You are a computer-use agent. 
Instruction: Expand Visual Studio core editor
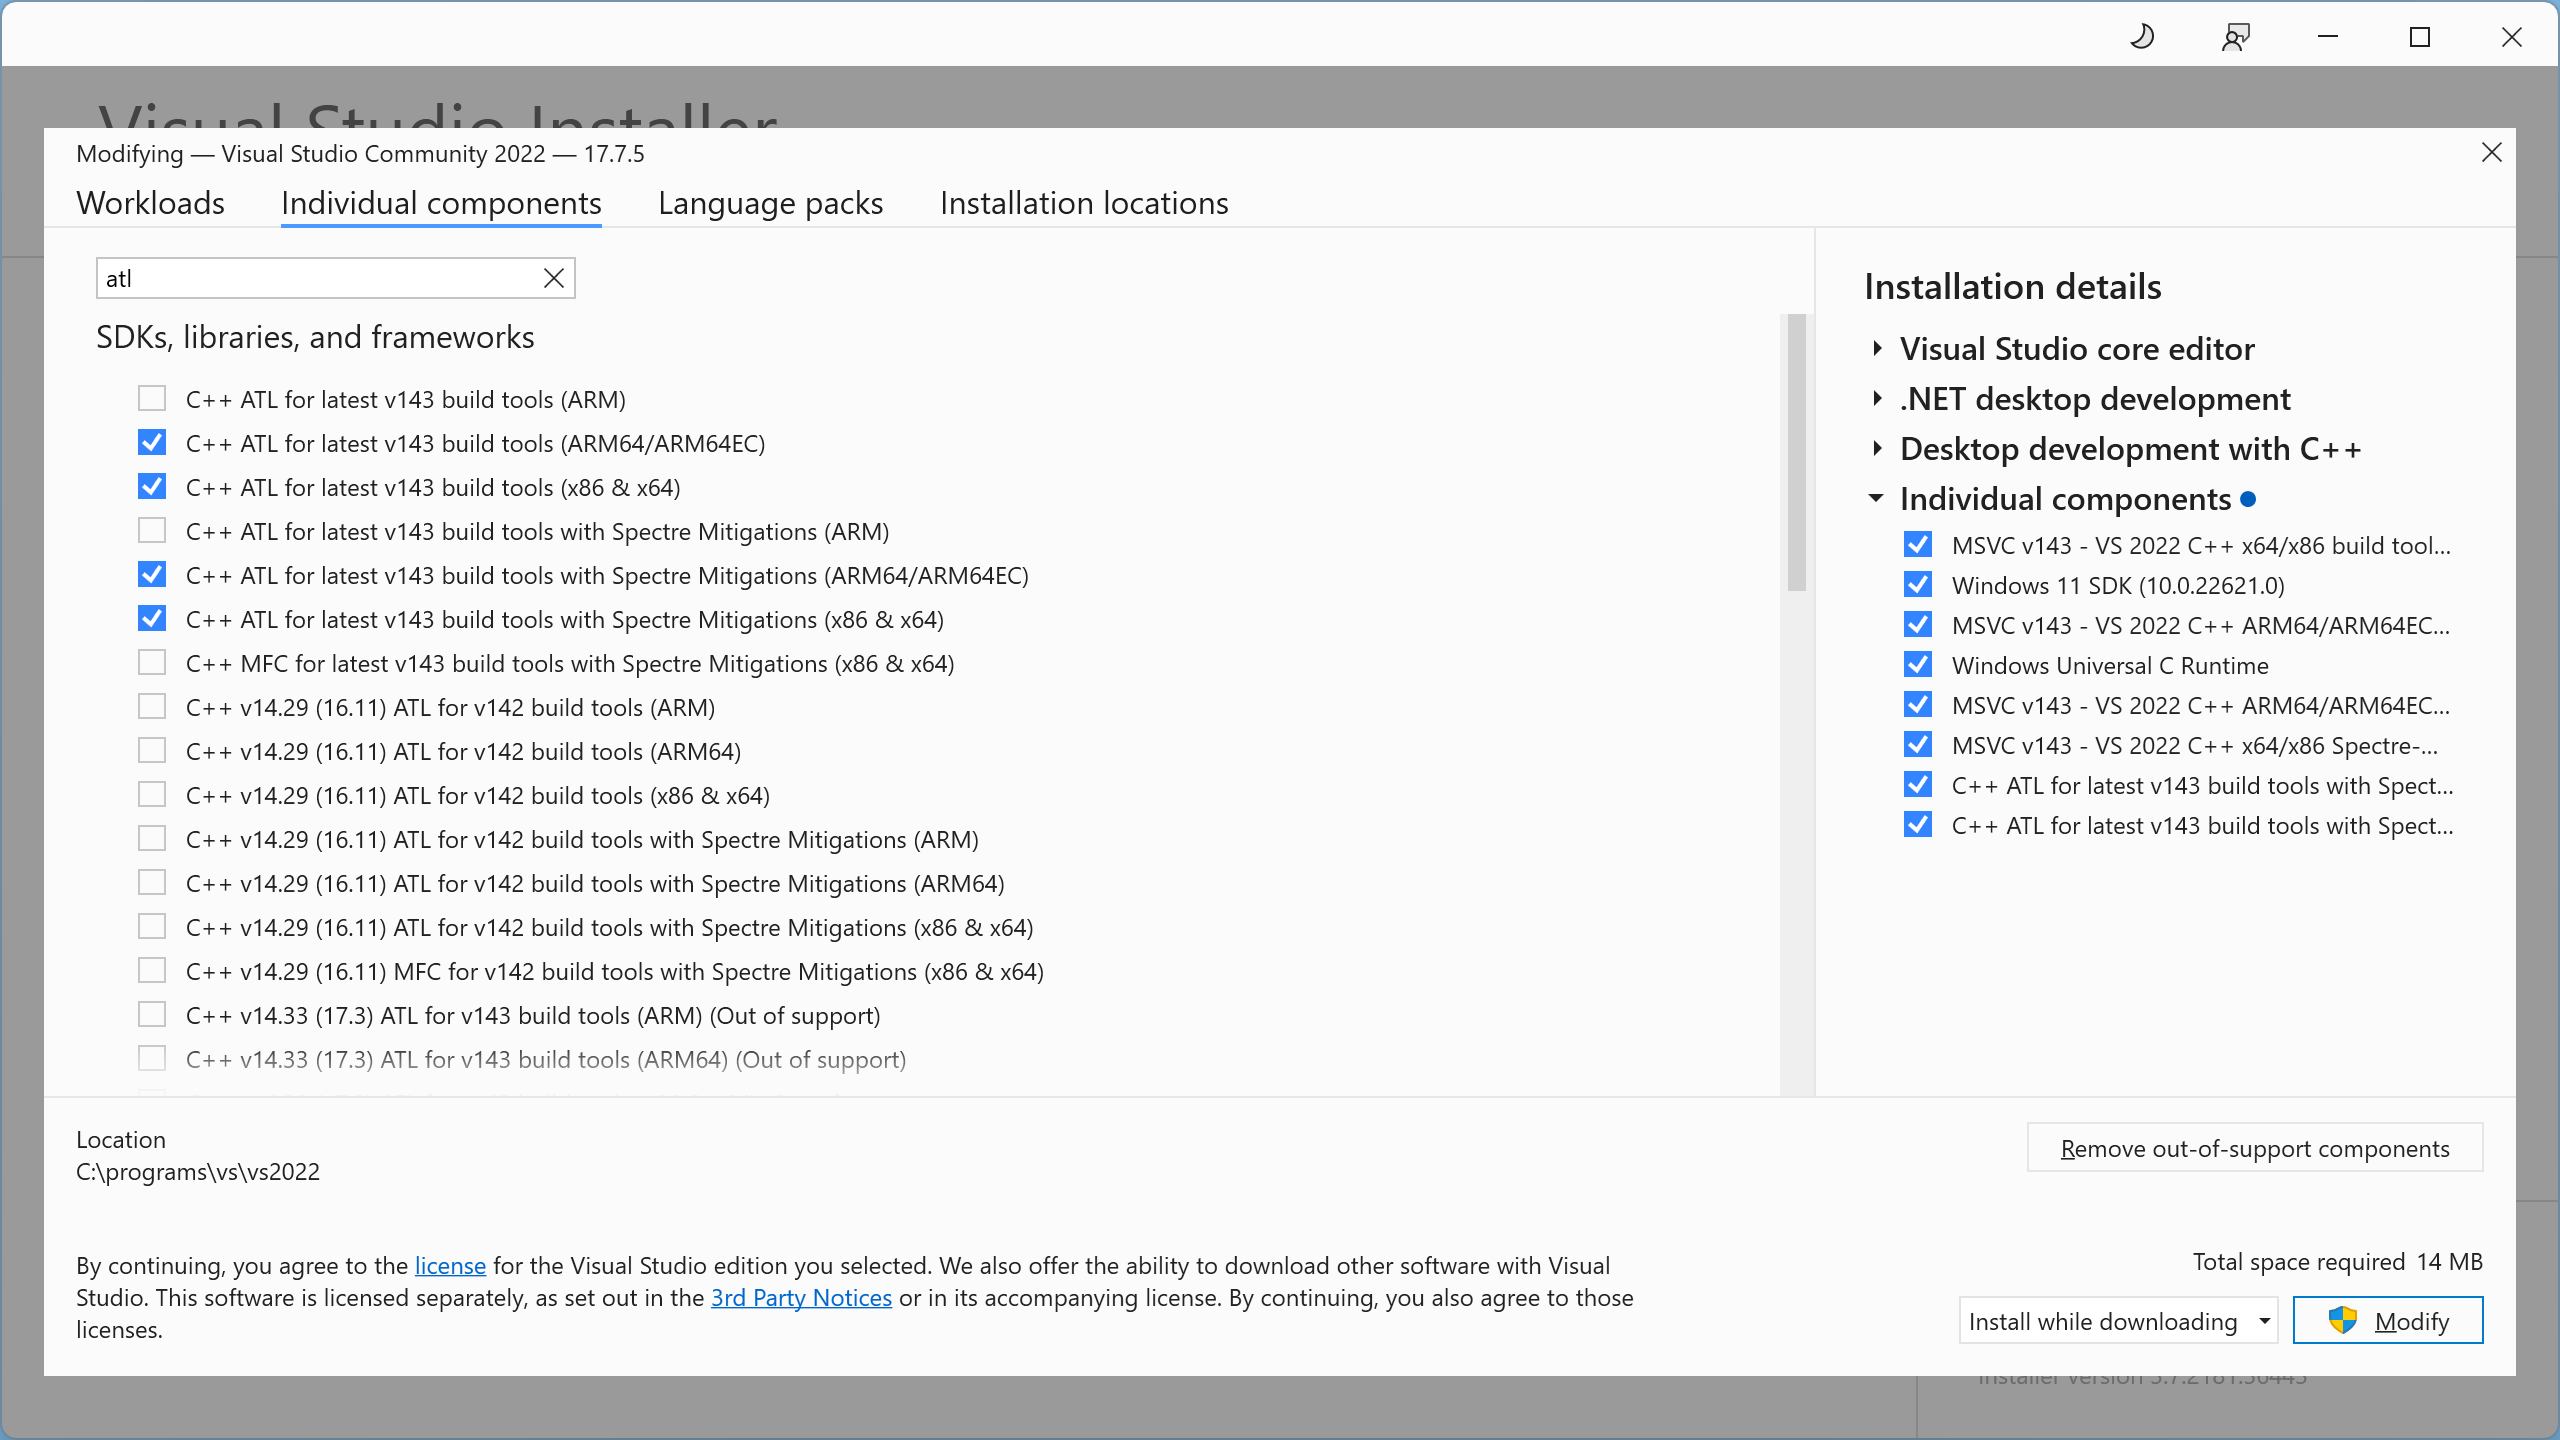tap(1877, 349)
